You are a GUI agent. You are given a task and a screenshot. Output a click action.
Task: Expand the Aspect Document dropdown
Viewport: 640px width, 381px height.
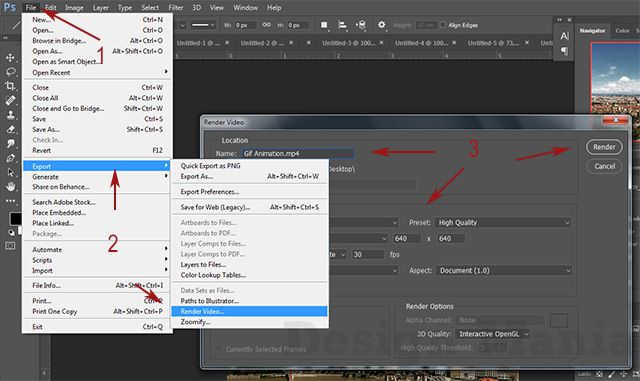coord(504,270)
